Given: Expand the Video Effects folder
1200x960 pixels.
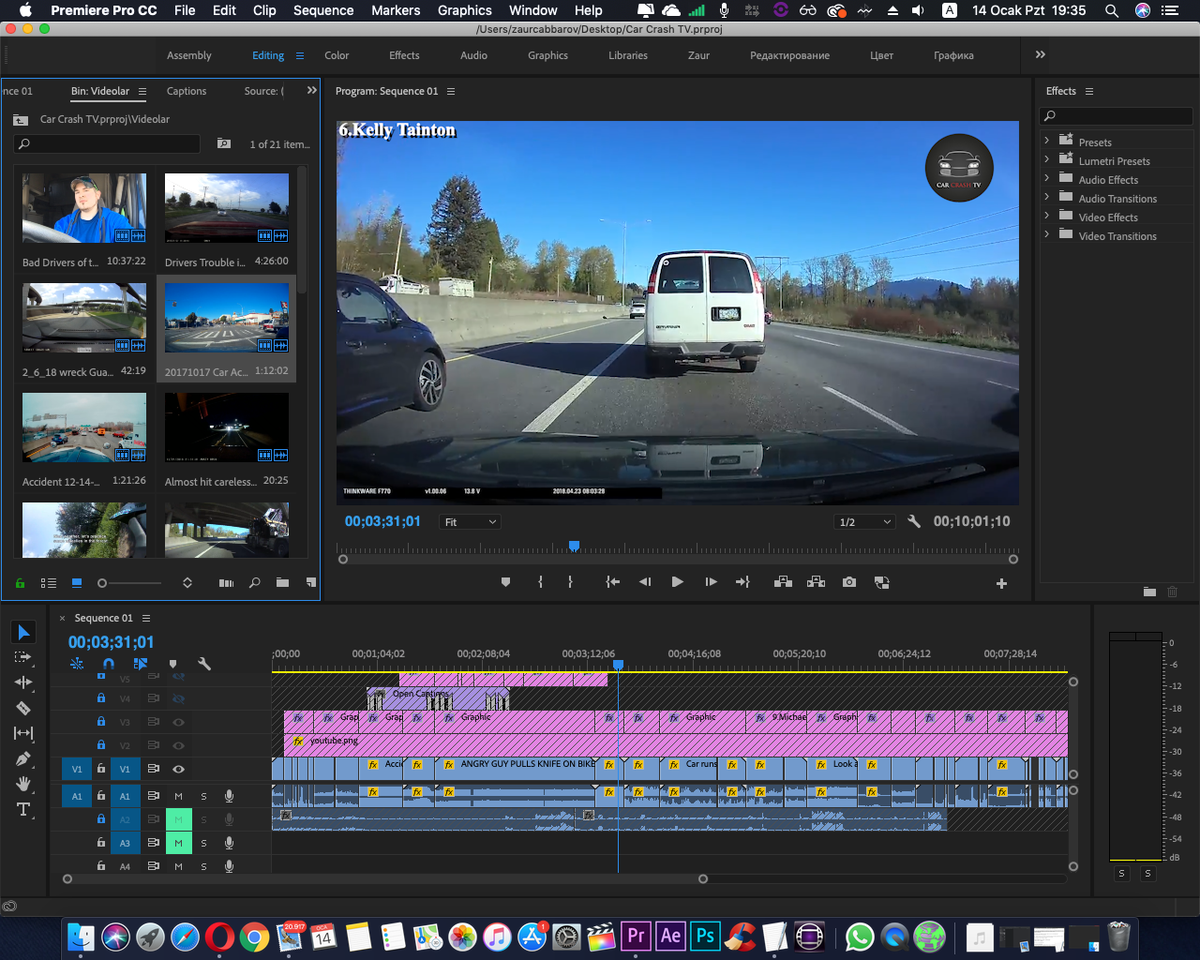Looking at the screenshot, I should [x=1047, y=216].
